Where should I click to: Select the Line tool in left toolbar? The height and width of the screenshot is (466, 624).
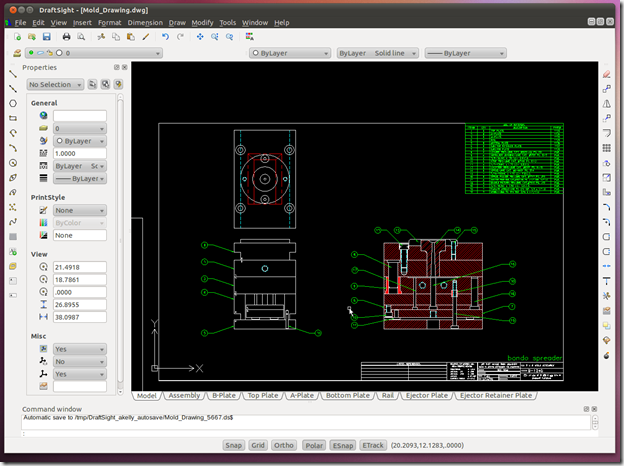13,74
